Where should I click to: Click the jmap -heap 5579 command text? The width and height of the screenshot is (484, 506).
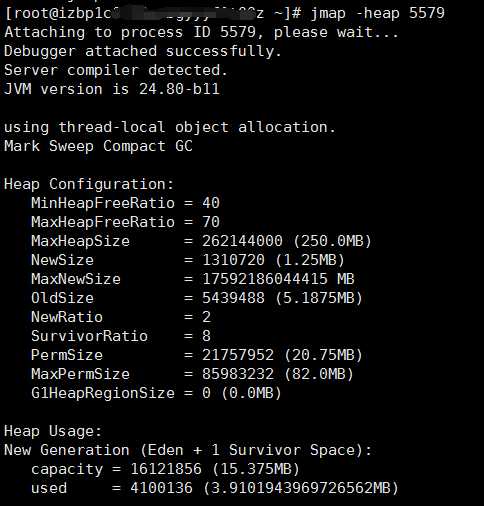coord(378,14)
